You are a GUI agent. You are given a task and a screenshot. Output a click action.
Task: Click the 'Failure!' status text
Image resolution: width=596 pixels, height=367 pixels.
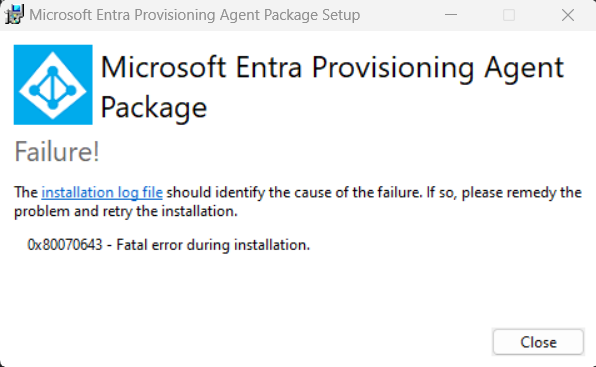57,152
